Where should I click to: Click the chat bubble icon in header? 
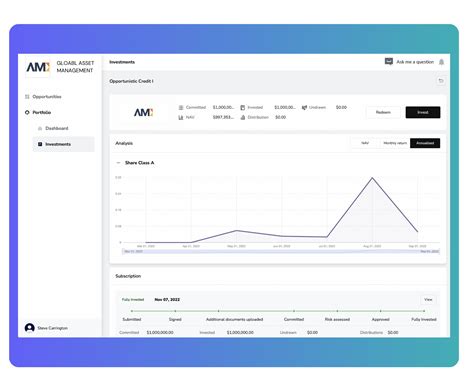pyautogui.click(x=389, y=62)
